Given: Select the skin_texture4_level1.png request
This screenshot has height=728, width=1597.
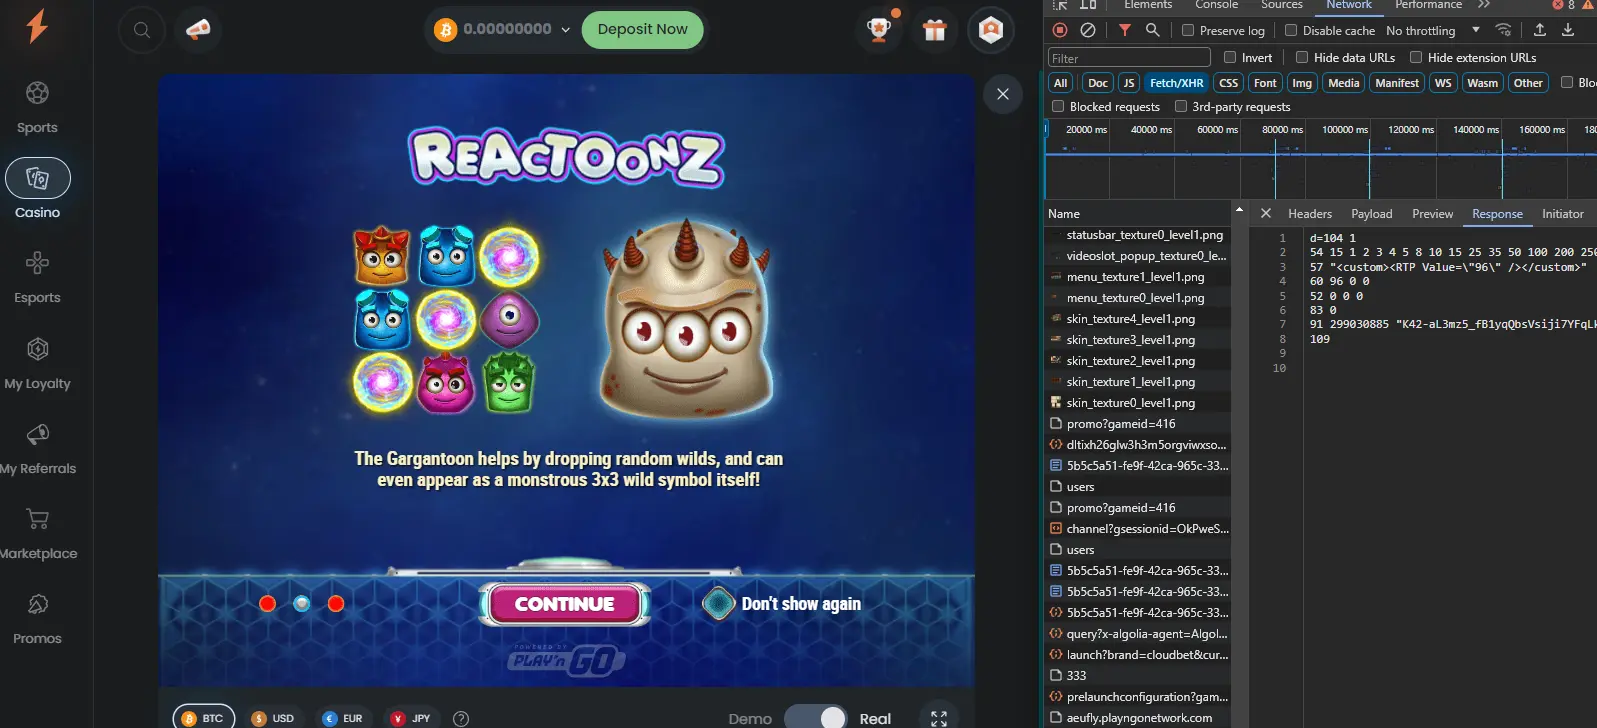Looking at the screenshot, I should 1138,319.
